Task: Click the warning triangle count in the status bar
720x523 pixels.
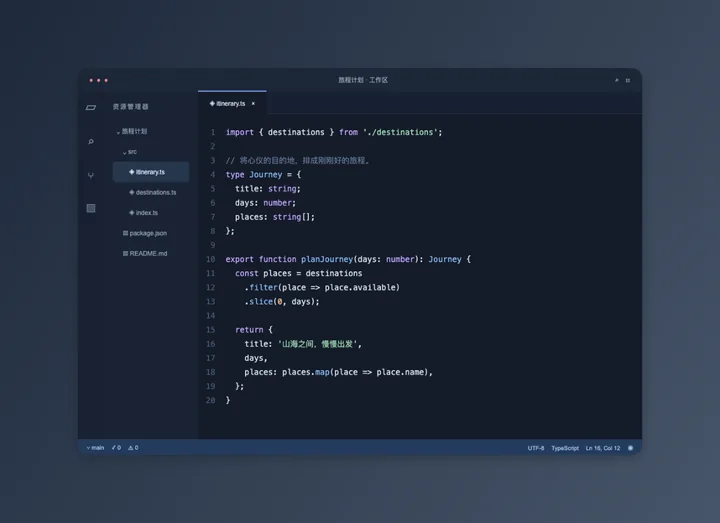Action: point(133,448)
